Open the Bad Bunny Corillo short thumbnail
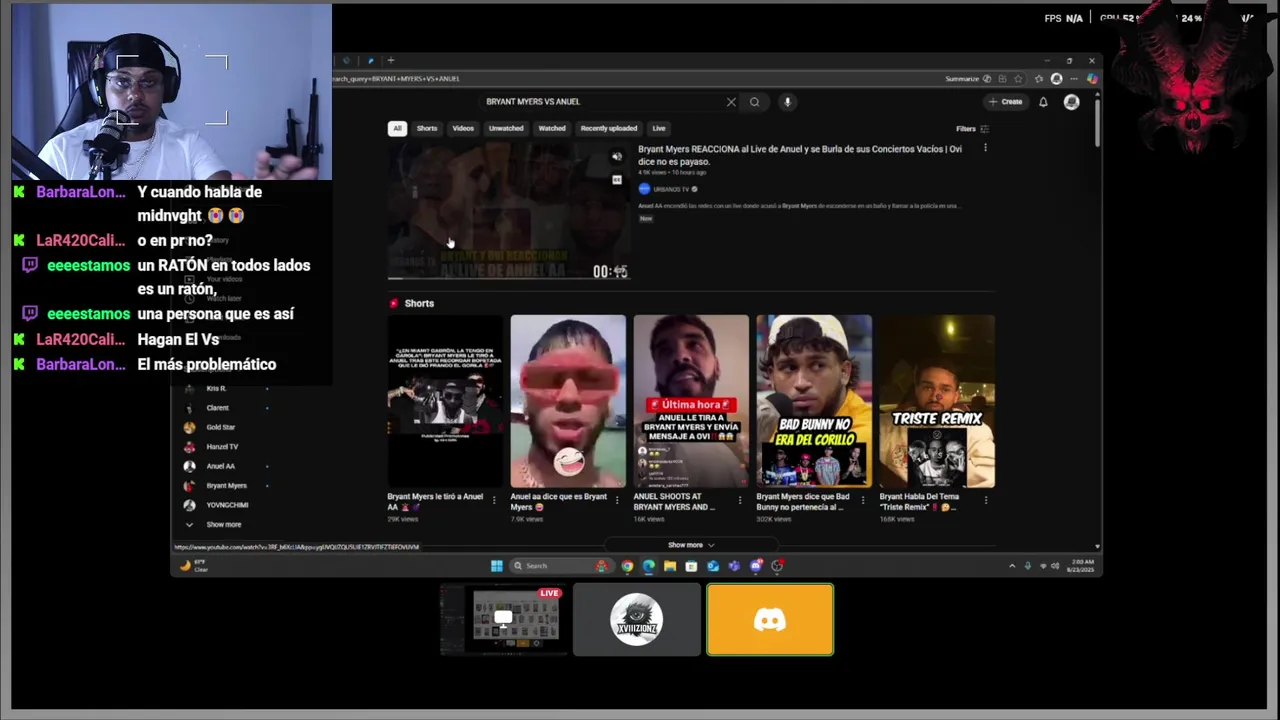The image size is (1280, 720). point(814,401)
